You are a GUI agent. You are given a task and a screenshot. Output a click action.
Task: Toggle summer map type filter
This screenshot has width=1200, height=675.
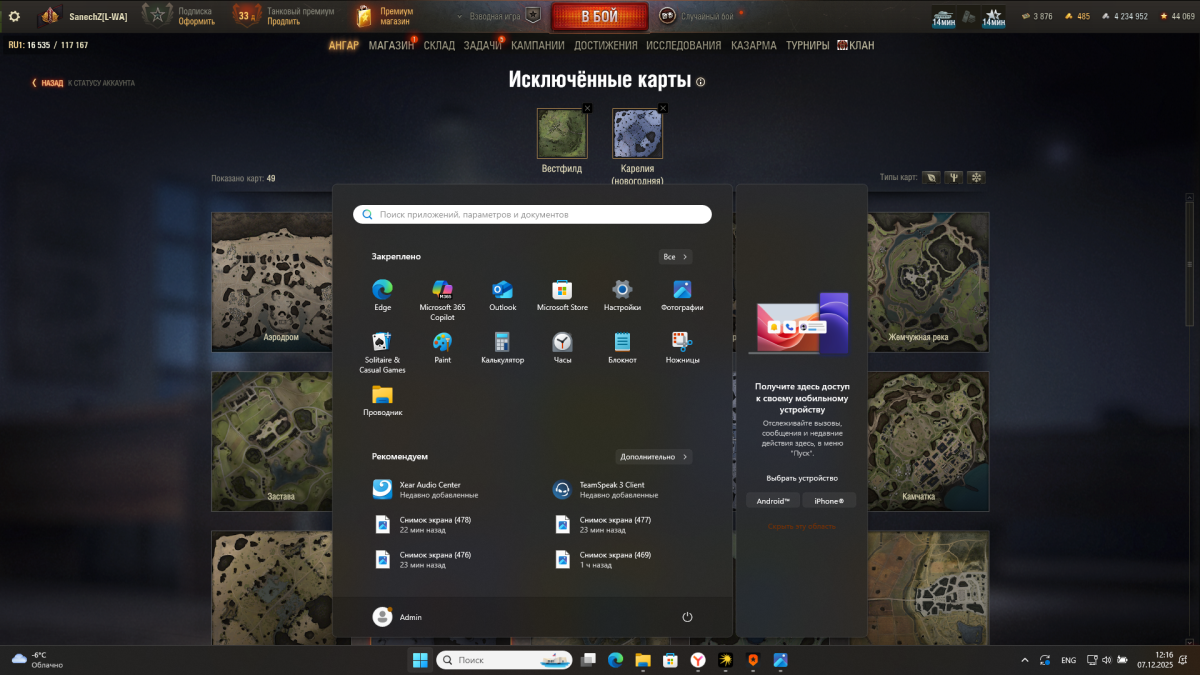point(932,177)
